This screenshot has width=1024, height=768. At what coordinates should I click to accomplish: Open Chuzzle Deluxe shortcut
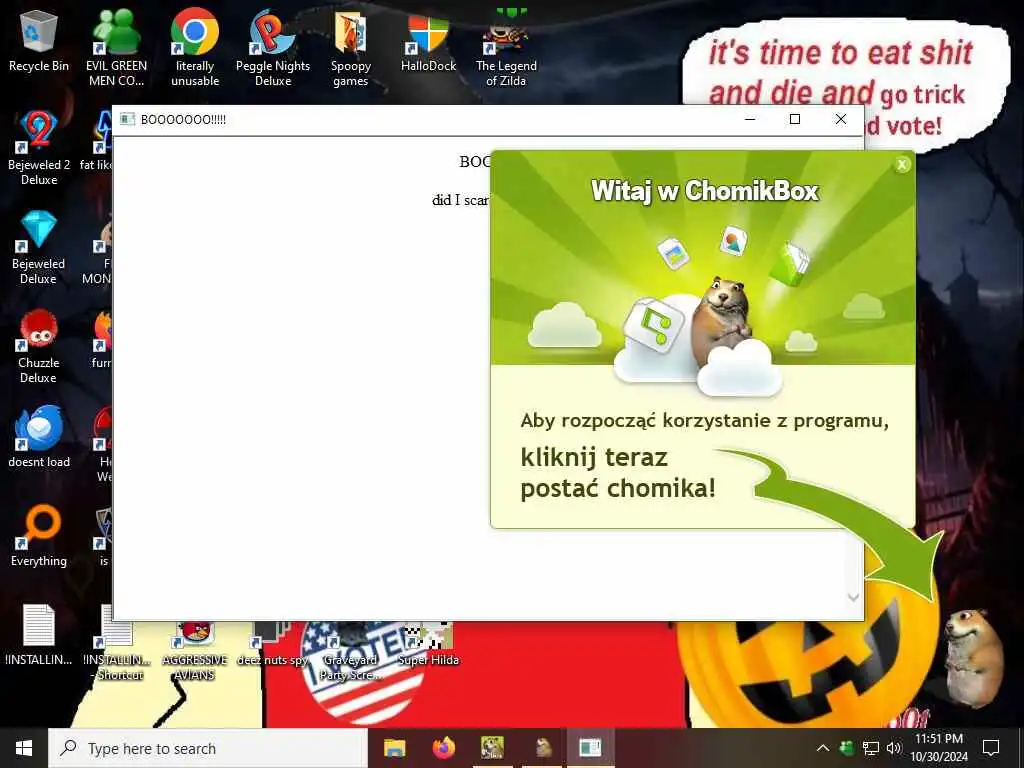39,346
